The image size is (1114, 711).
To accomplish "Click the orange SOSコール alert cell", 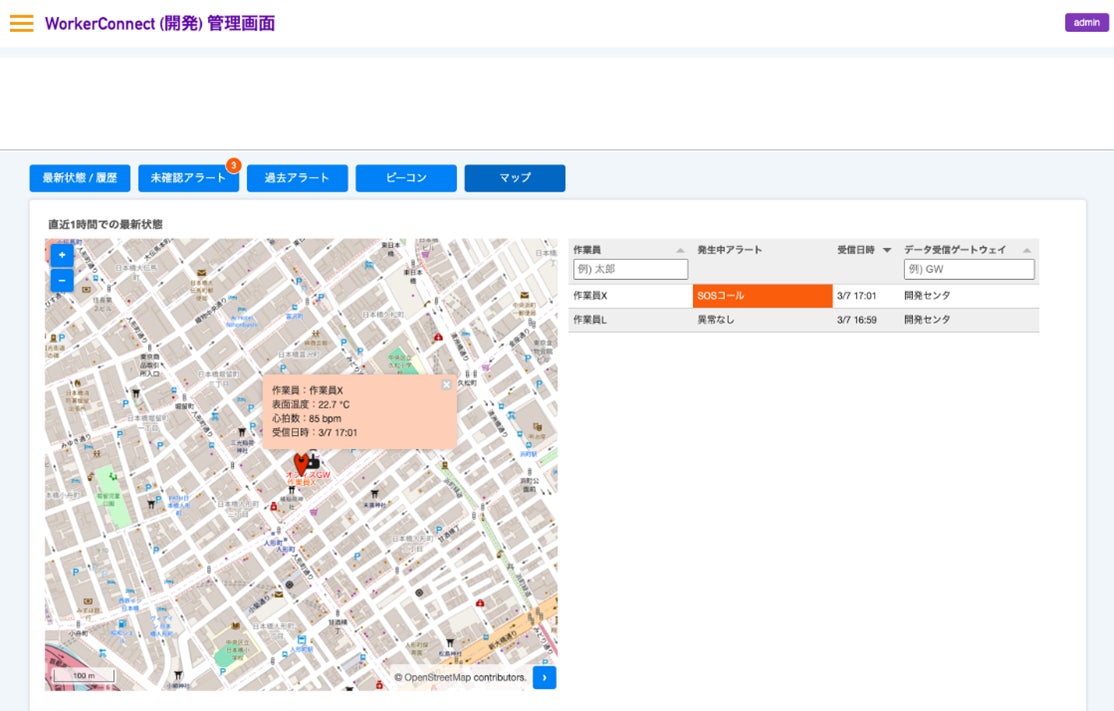I will coord(762,296).
